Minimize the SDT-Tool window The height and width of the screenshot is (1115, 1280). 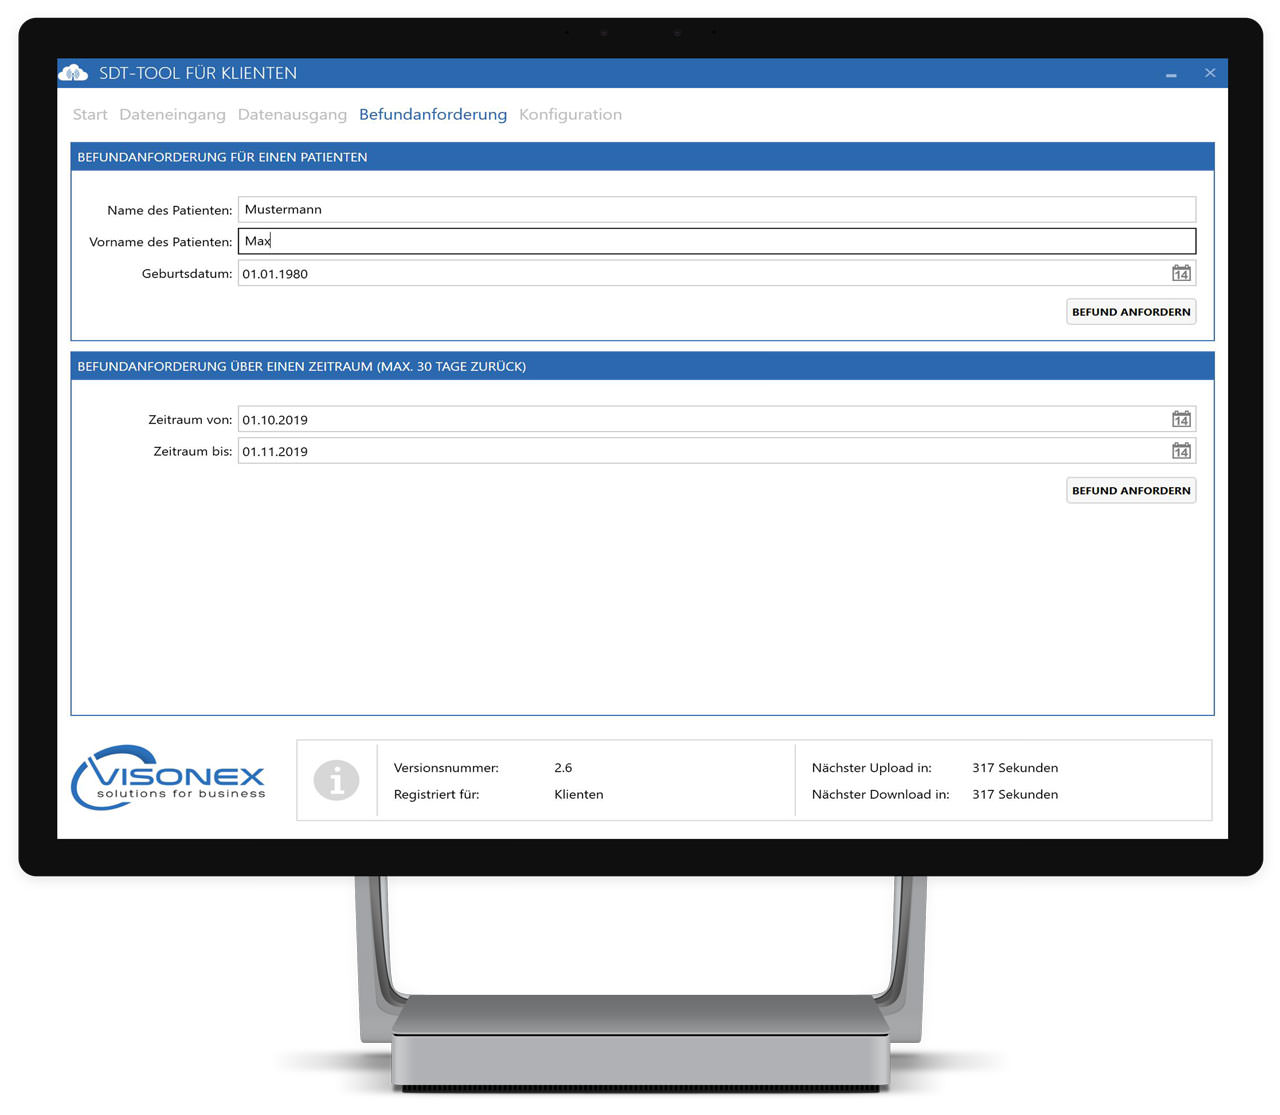(x=1169, y=73)
